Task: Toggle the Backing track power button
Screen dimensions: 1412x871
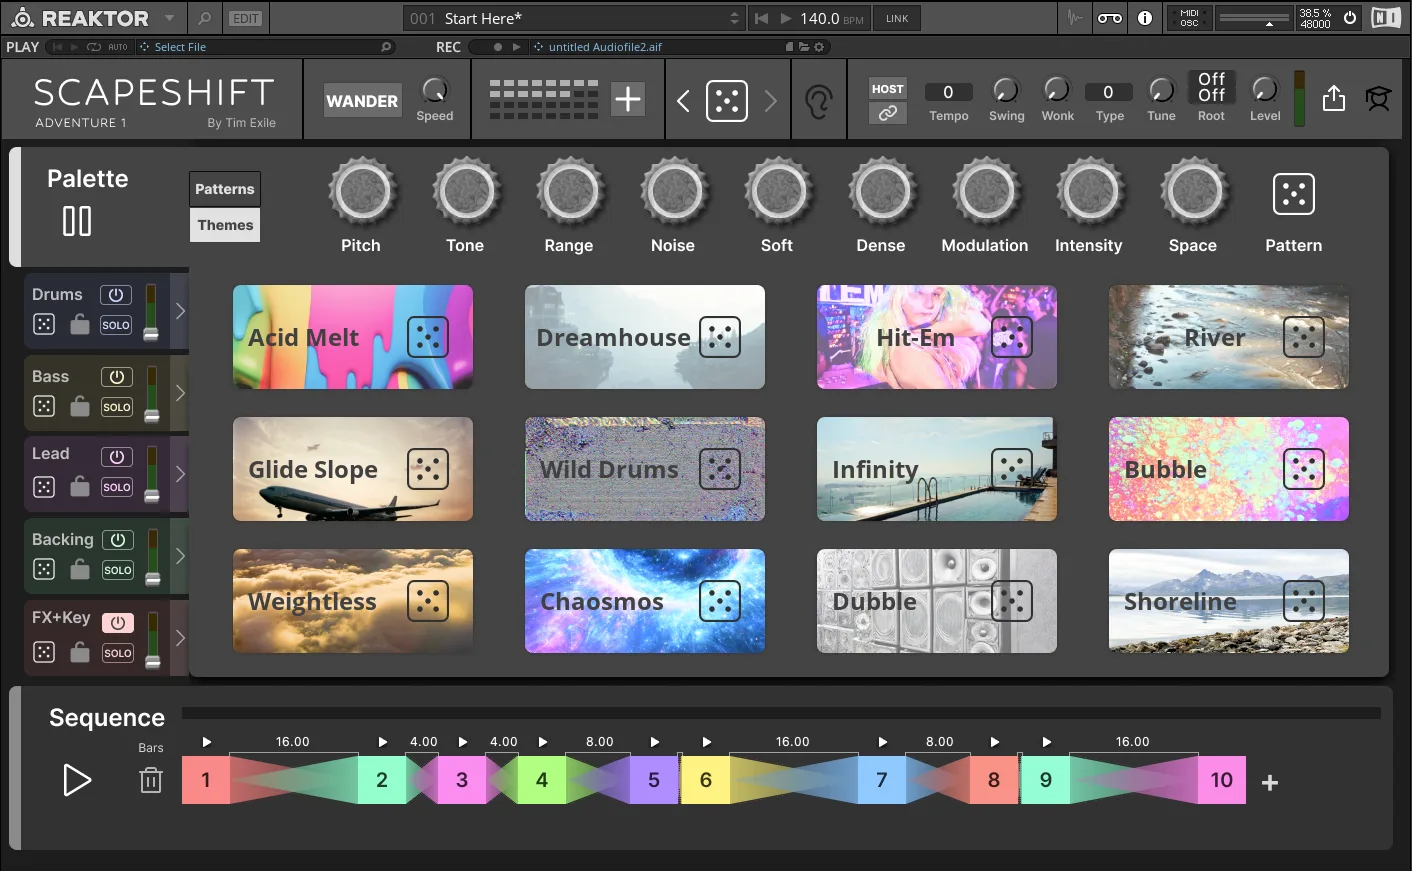Action: click(117, 540)
